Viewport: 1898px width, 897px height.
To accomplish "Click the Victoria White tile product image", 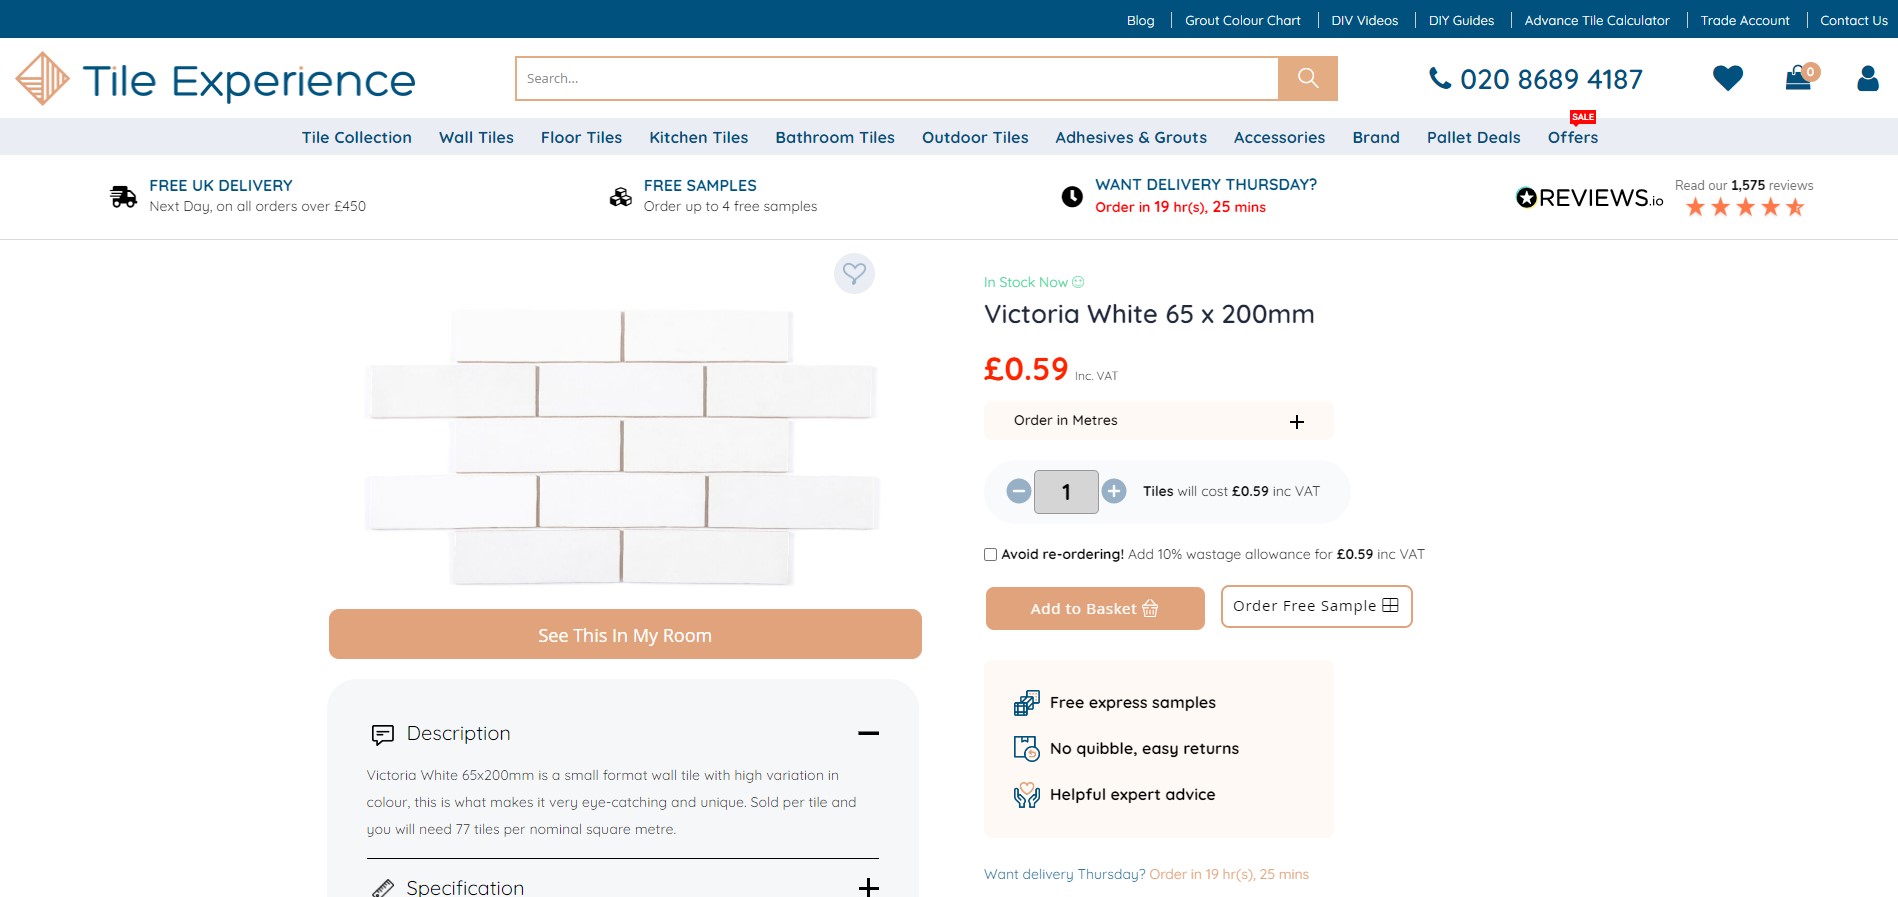I will pyautogui.click(x=622, y=446).
